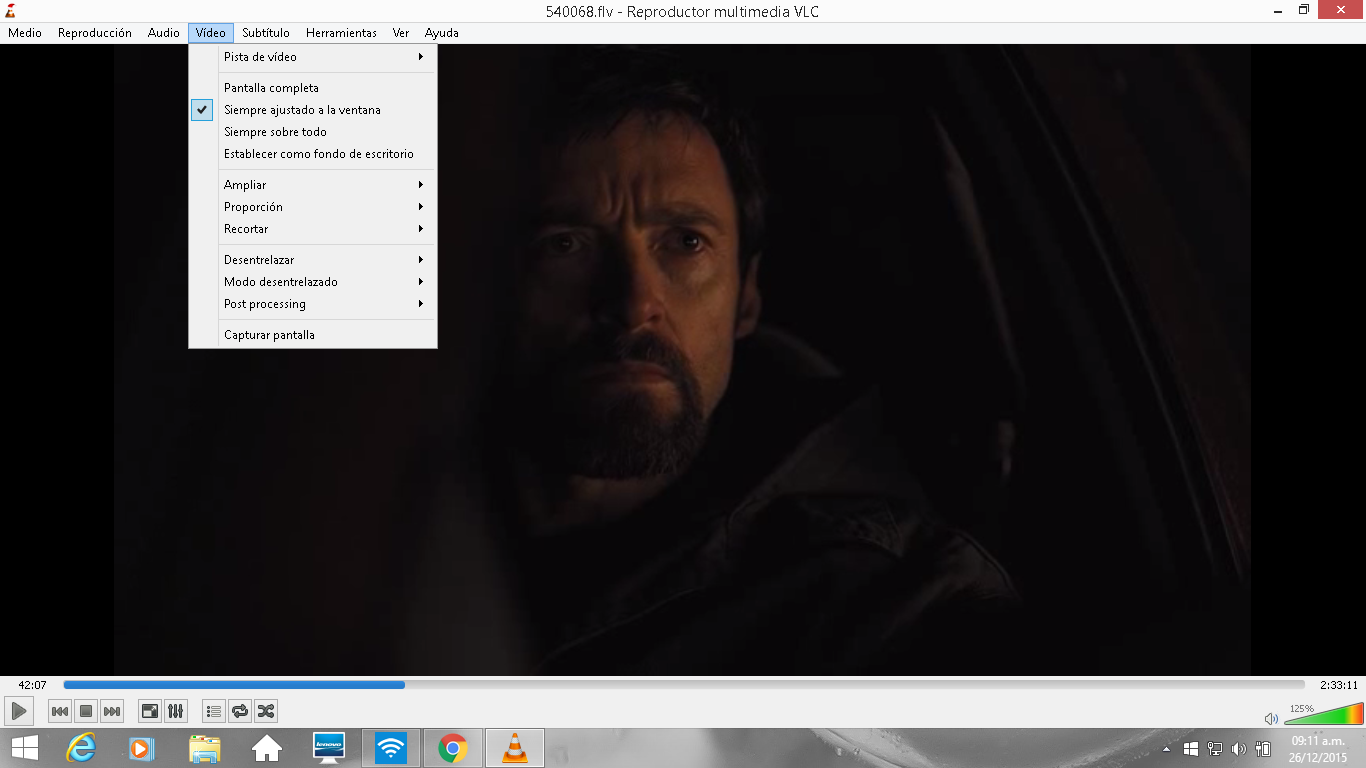Expand the Ampliar submenu

[x=313, y=185]
